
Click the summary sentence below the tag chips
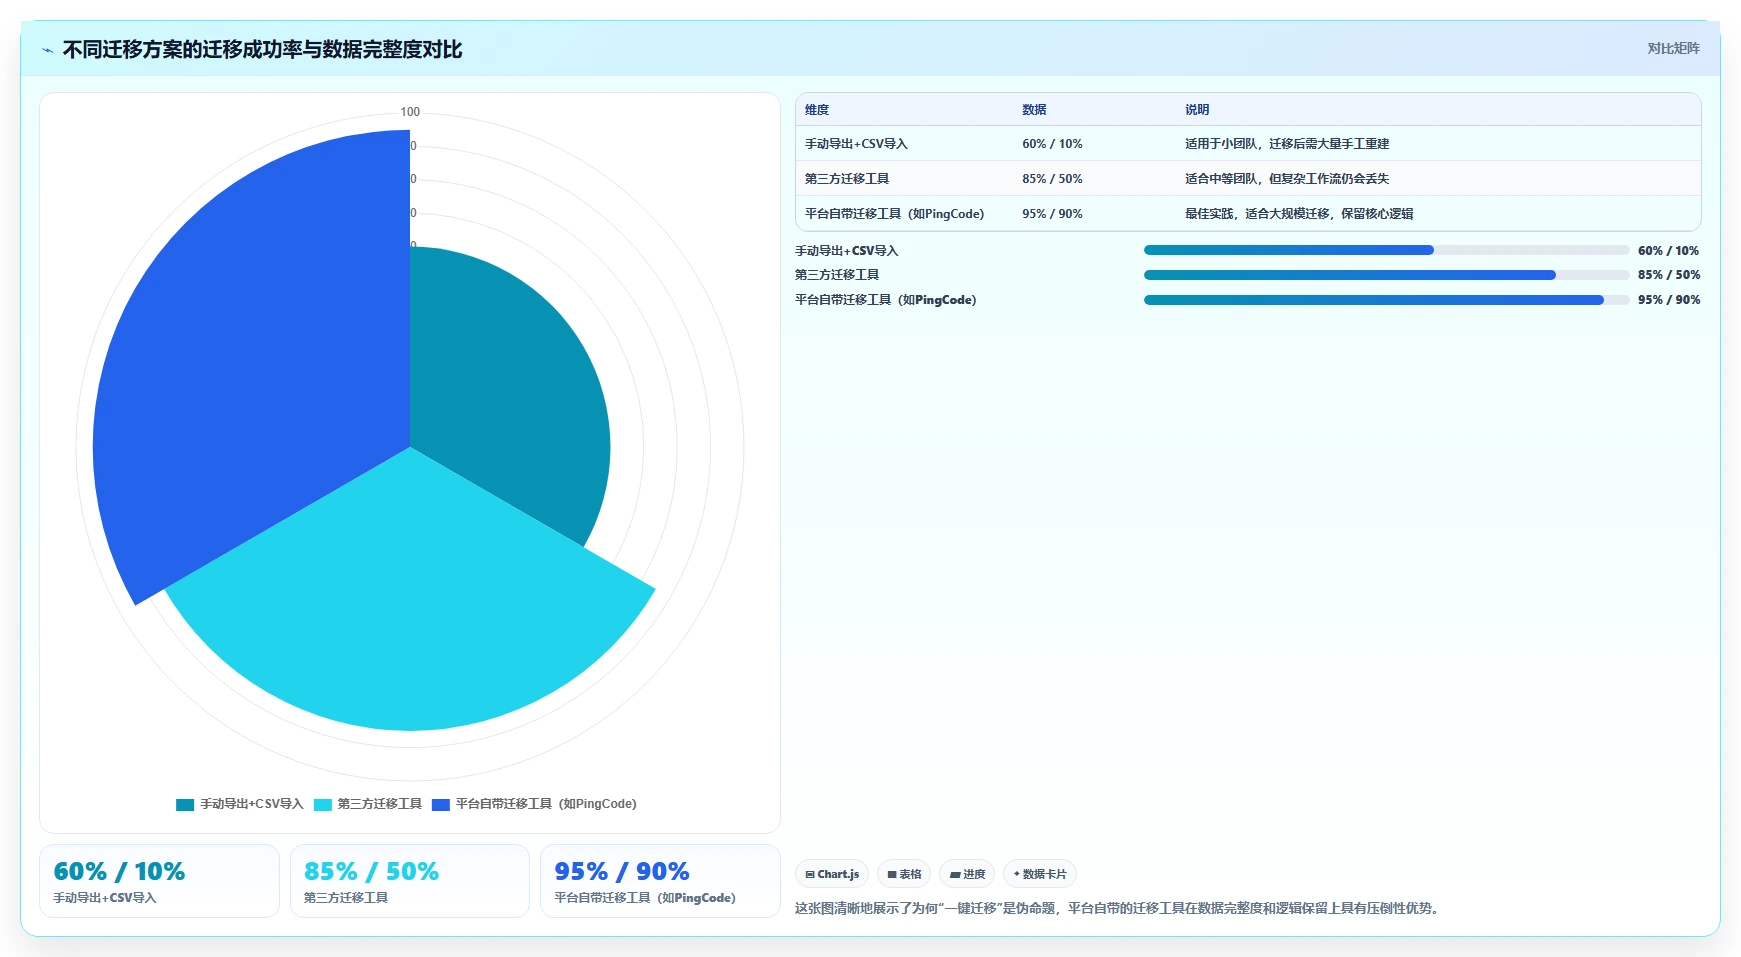tap(1119, 908)
